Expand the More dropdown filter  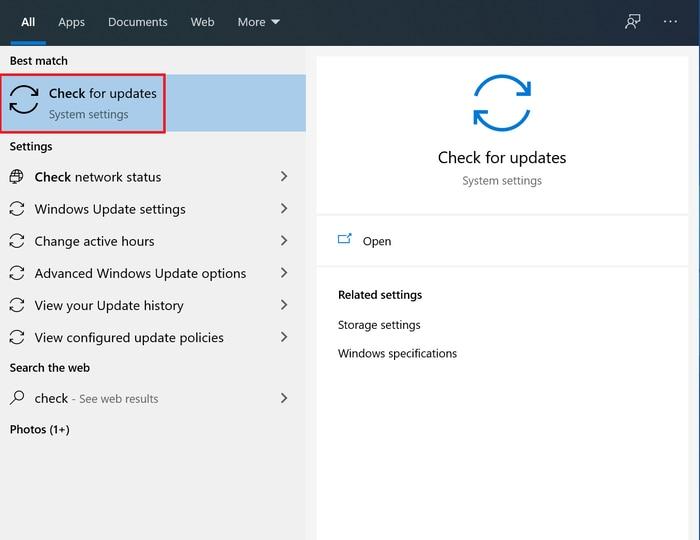pyautogui.click(x=258, y=22)
